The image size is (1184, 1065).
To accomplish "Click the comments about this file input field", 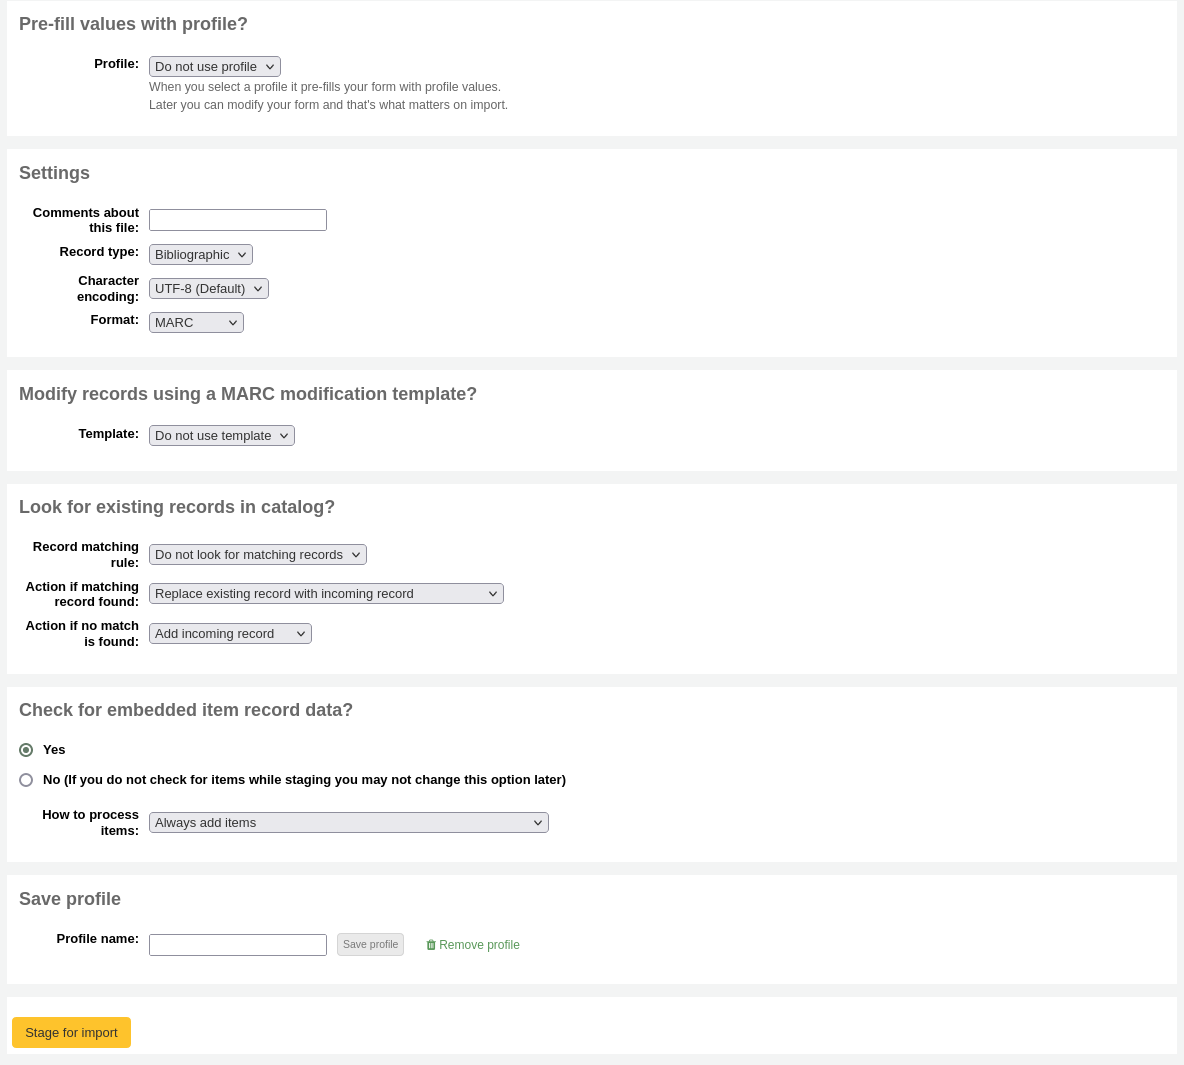I will click(x=238, y=220).
